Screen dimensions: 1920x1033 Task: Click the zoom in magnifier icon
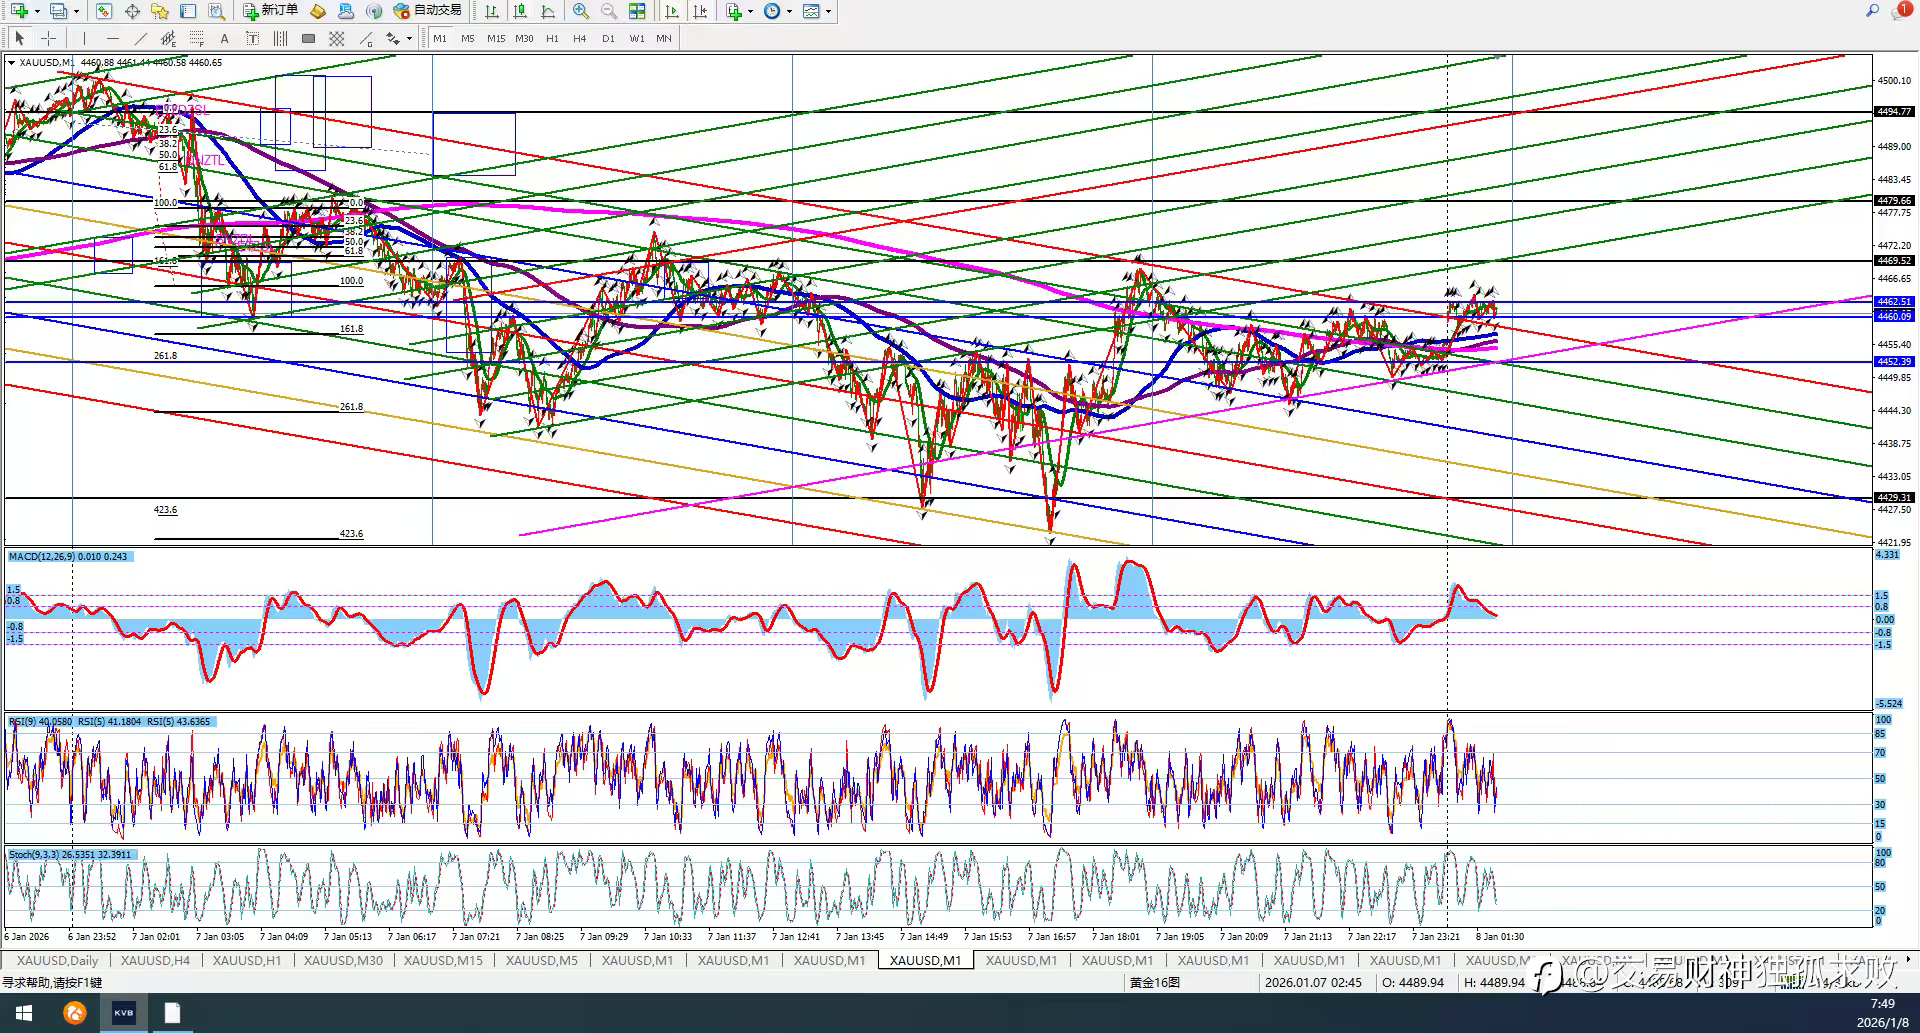pos(580,11)
